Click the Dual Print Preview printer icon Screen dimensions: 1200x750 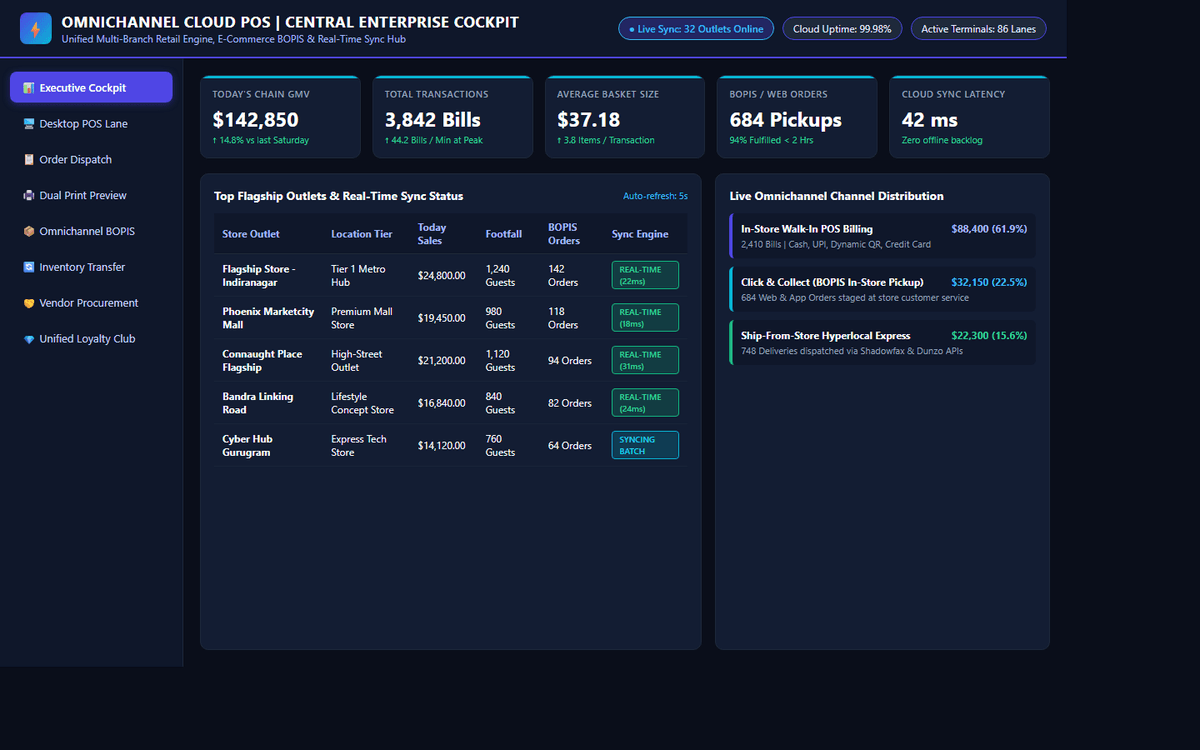(29, 196)
